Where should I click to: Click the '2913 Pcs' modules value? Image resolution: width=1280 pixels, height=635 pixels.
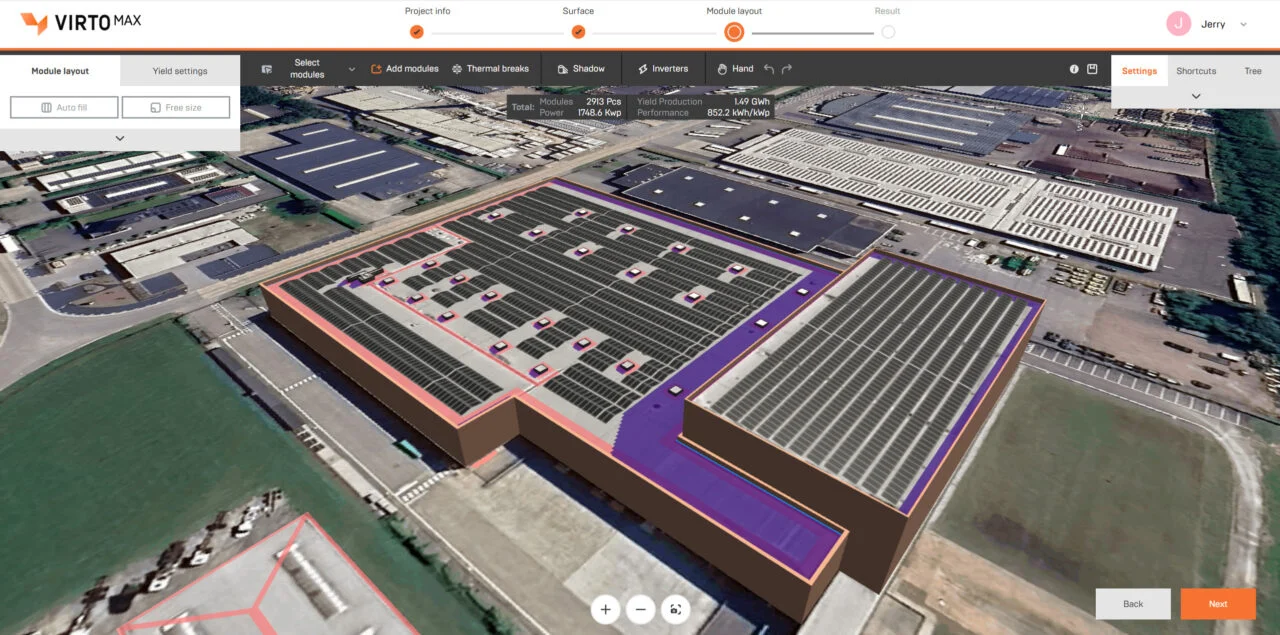pos(603,102)
